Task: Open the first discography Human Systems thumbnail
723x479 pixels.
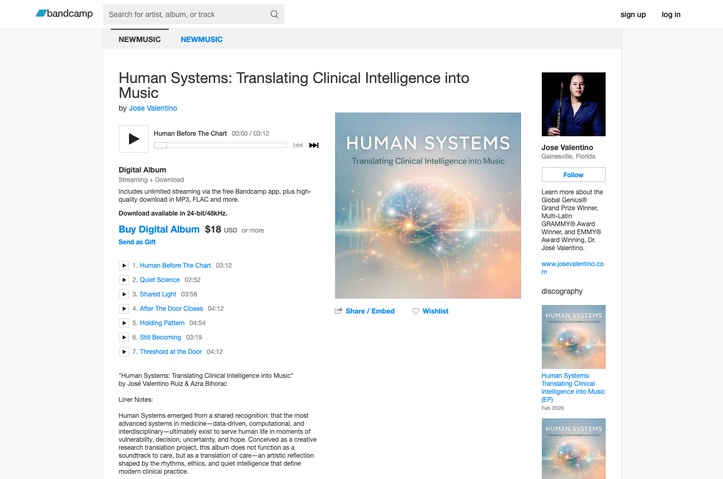Action: click(x=574, y=337)
